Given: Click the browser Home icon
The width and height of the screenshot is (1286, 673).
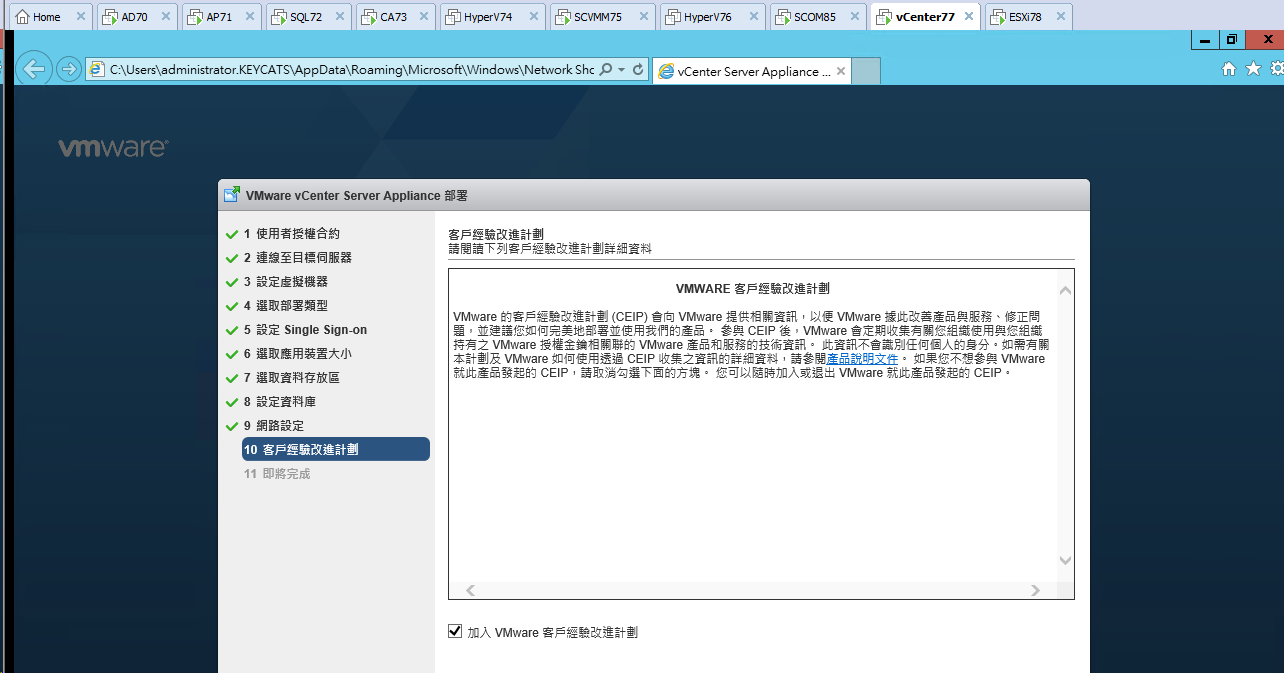Looking at the screenshot, I should tap(1229, 69).
